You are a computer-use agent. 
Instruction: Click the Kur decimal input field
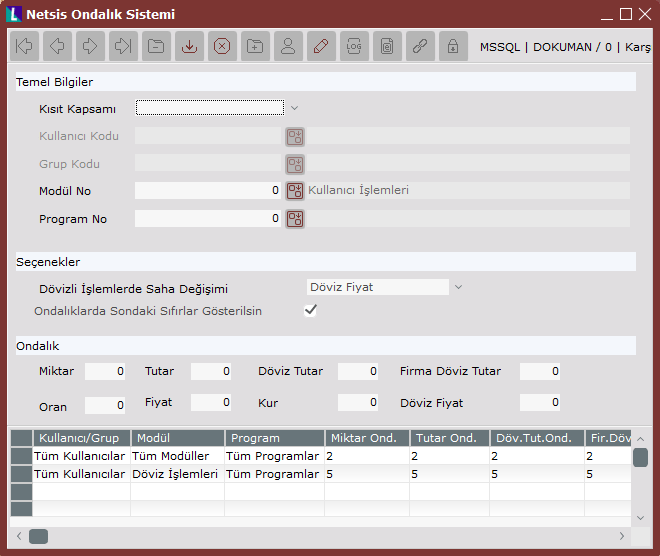[357, 403]
